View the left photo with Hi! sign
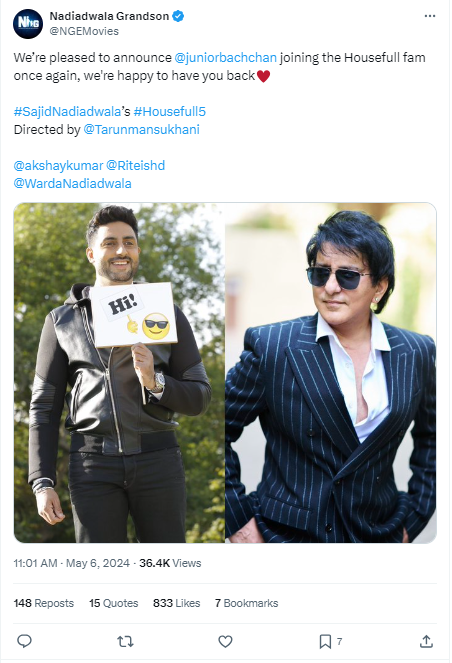This screenshot has width=452, height=663. point(119,373)
